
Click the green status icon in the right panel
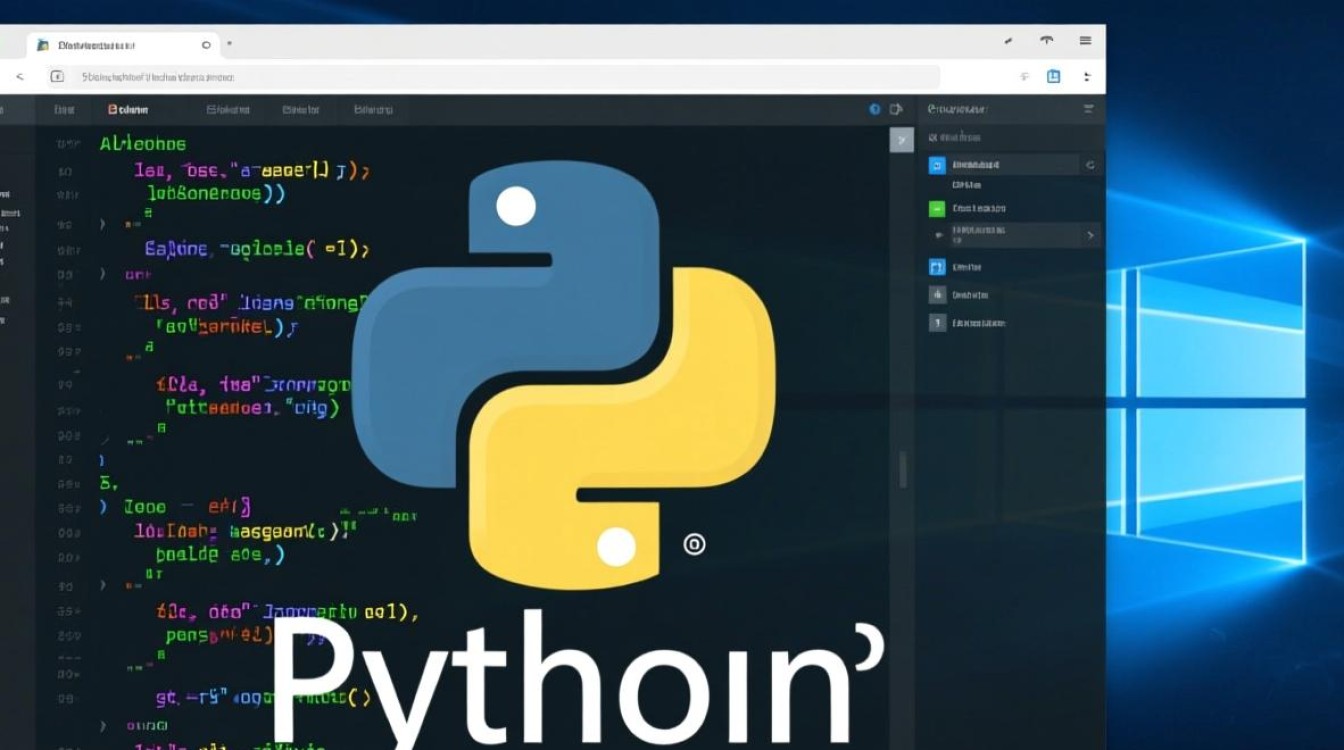[937, 207]
